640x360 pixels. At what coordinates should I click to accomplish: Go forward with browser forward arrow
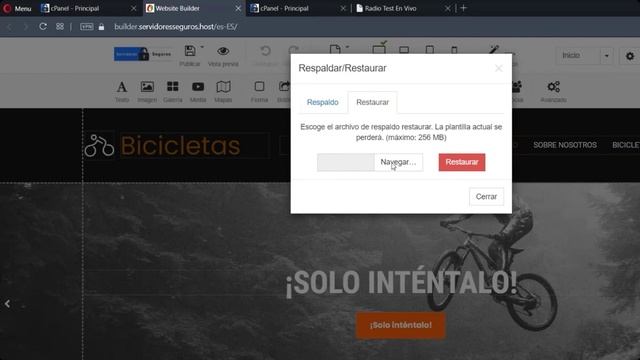[x=26, y=27]
